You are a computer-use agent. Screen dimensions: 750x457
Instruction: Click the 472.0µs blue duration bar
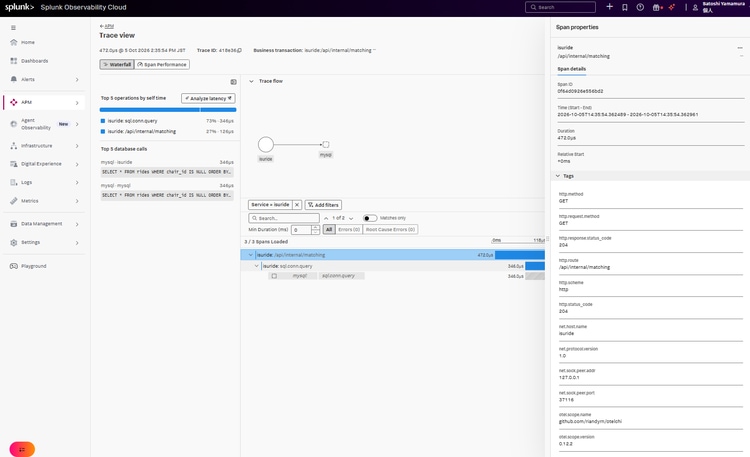coord(520,255)
